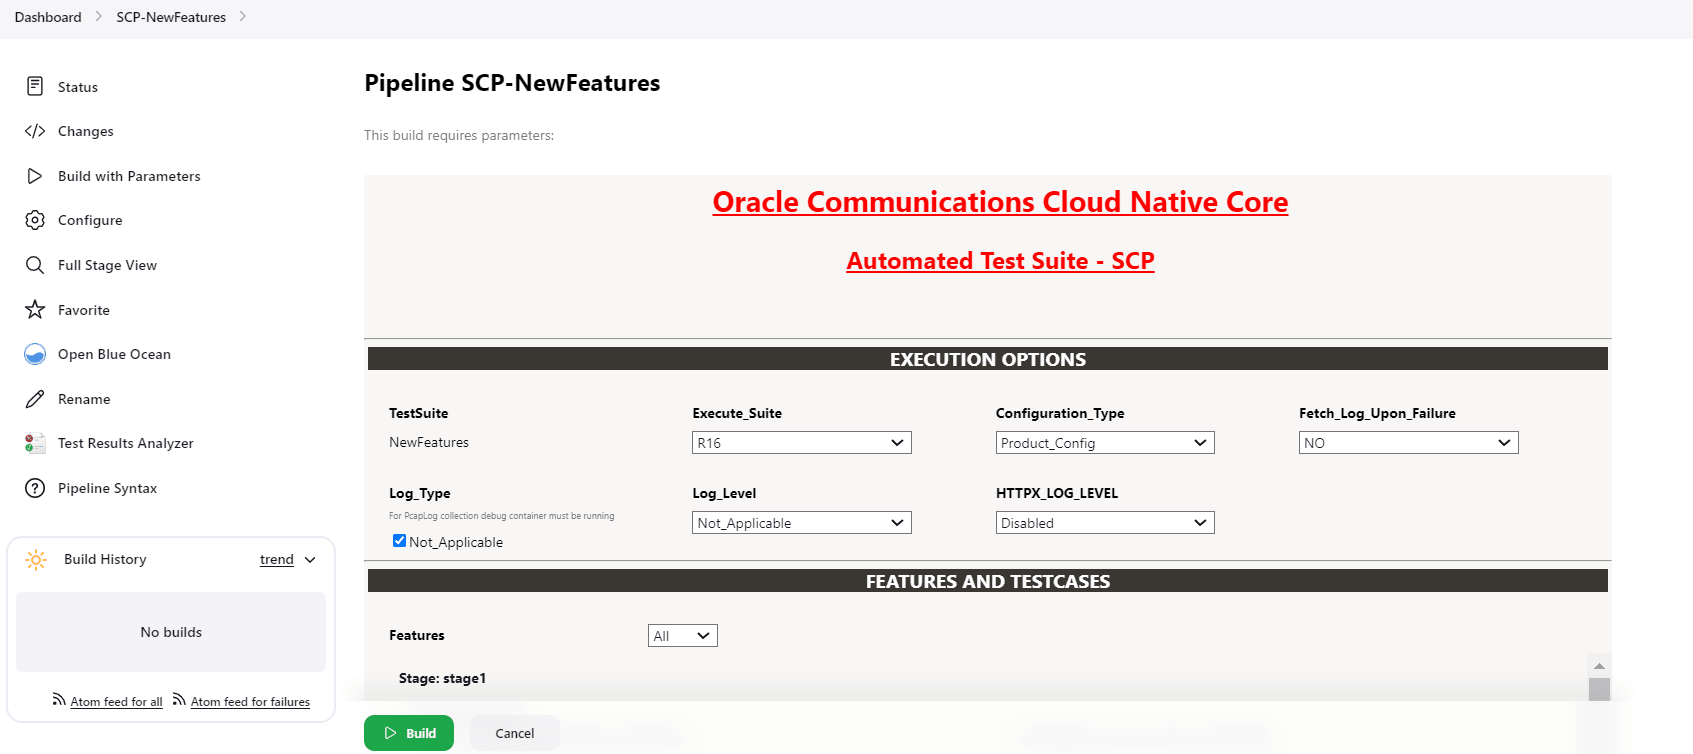Open the Fetch_Log_Upon_Failure dropdown
1693x754 pixels.
(1409, 443)
